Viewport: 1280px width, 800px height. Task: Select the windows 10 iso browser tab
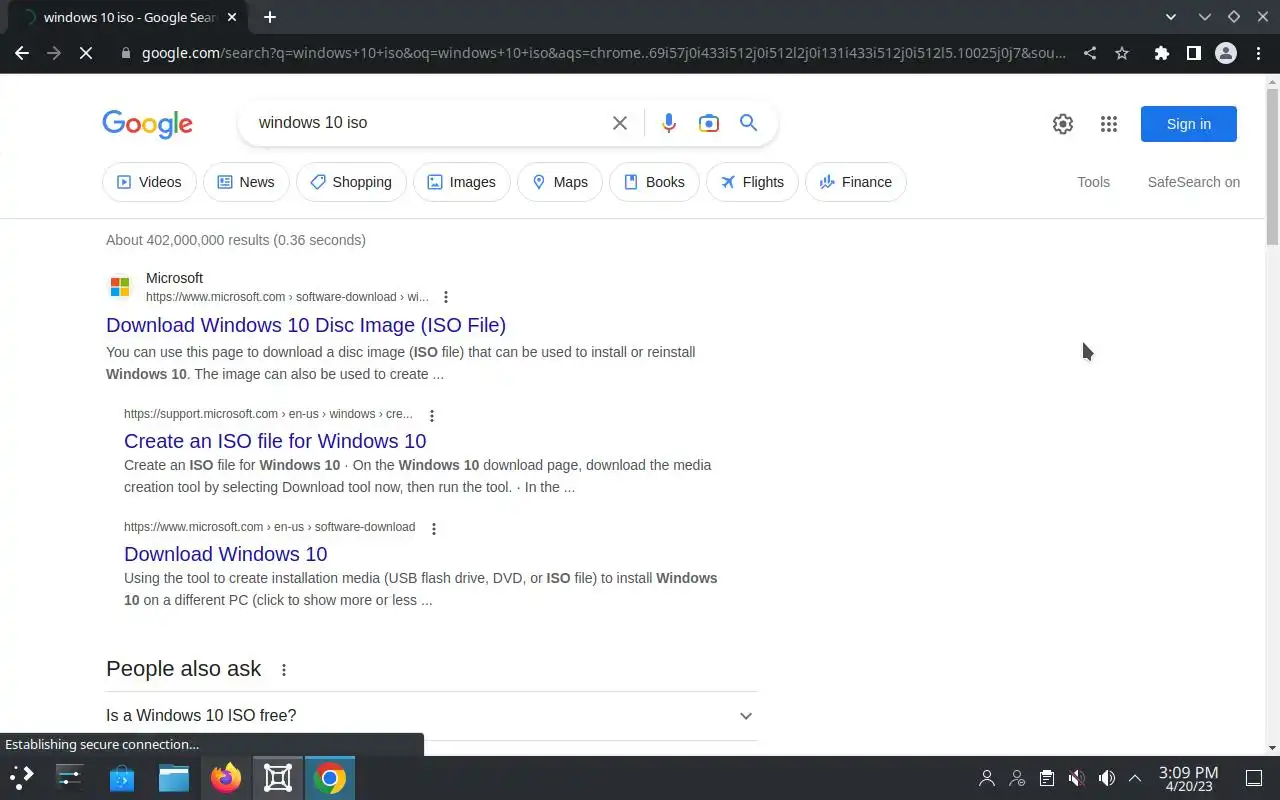pyautogui.click(x=130, y=17)
